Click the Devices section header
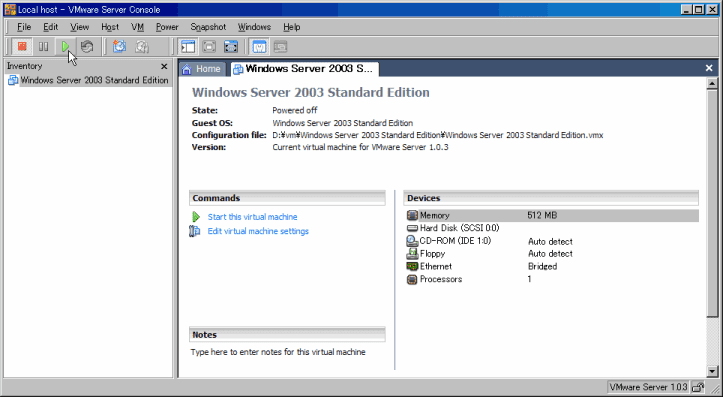This screenshot has width=723, height=397. pos(551,198)
